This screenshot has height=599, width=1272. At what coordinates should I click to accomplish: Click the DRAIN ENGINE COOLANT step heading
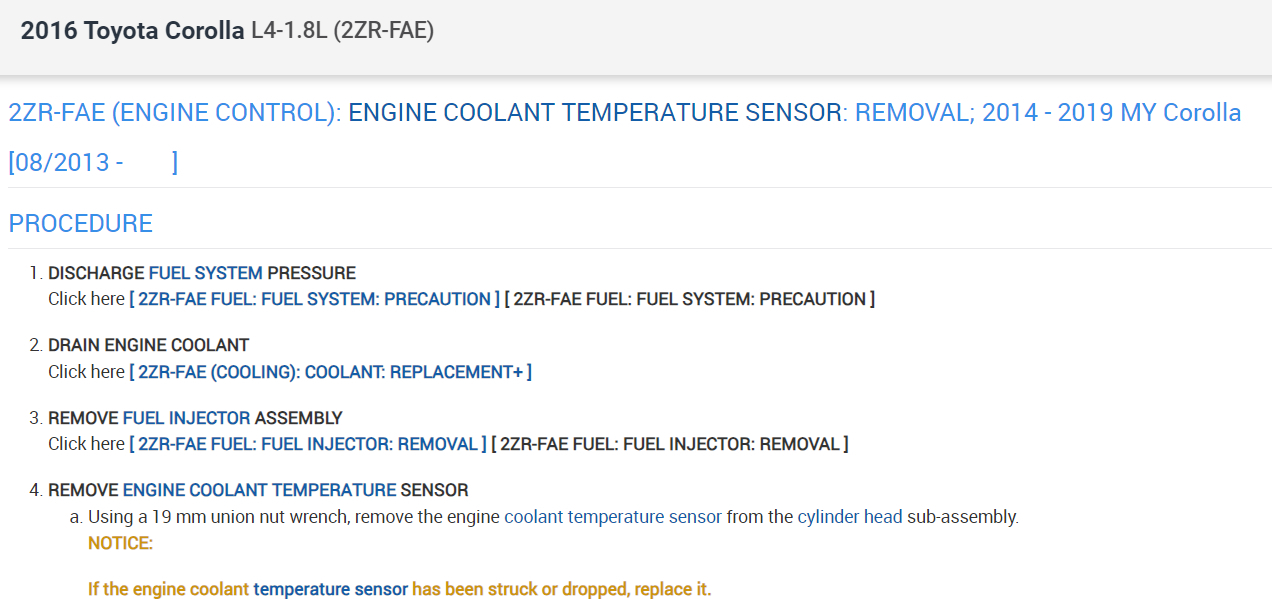(148, 345)
